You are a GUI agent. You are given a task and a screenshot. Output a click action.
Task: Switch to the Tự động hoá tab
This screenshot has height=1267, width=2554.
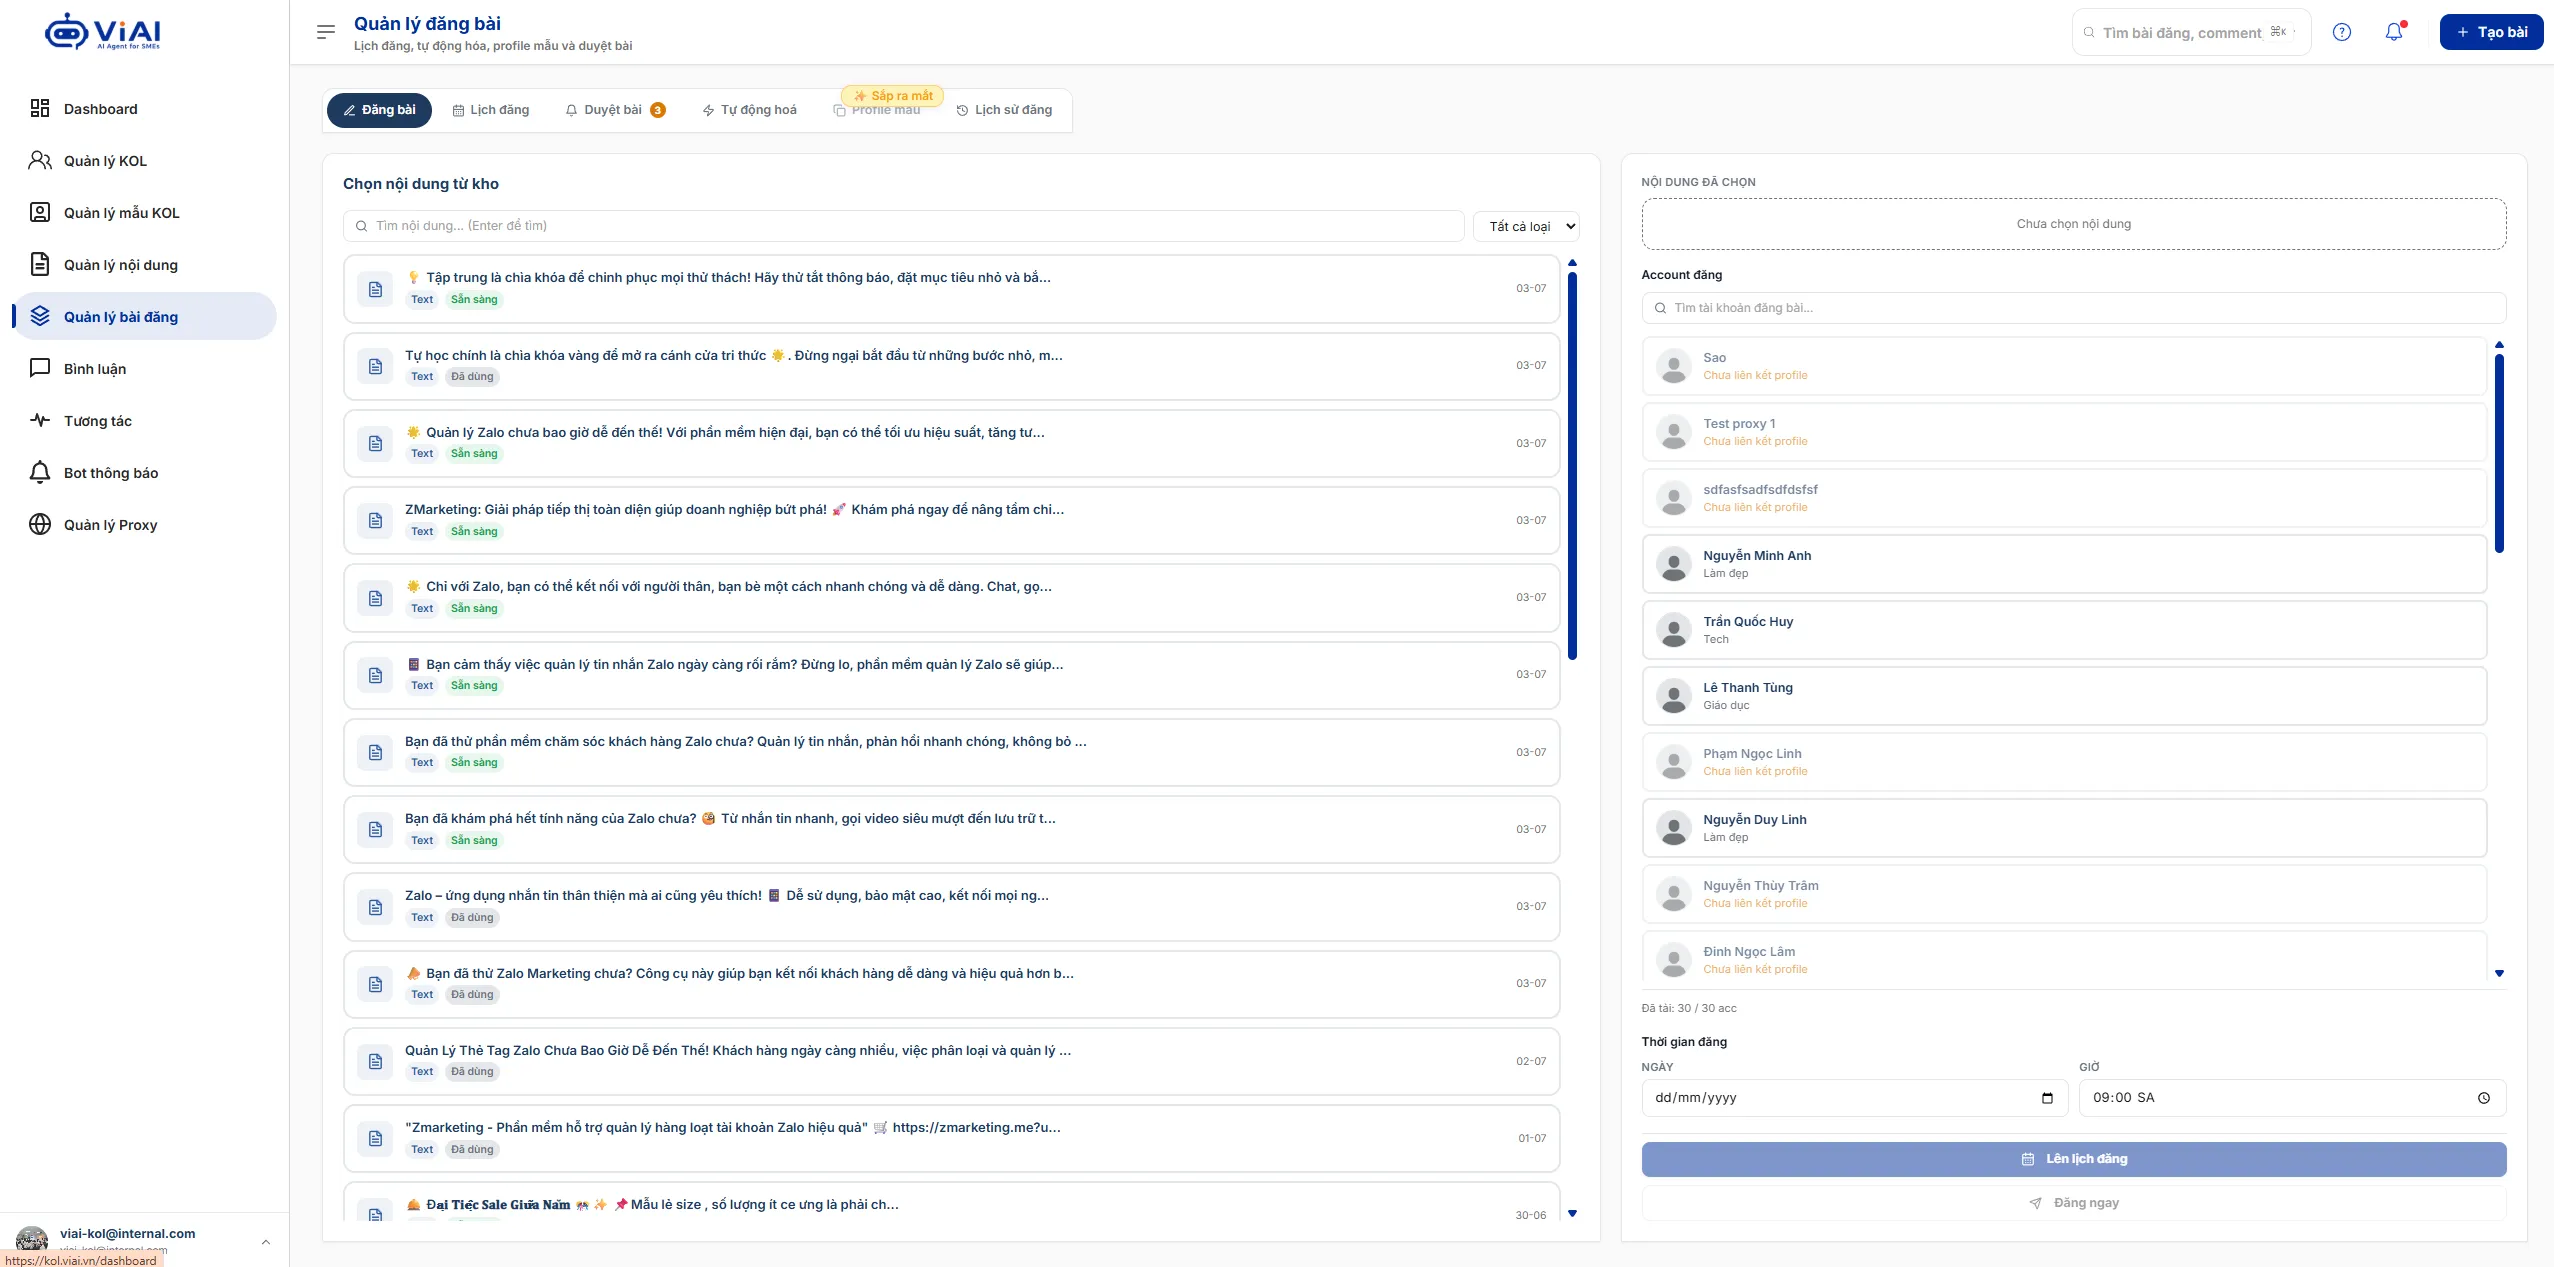pos(750,110)
